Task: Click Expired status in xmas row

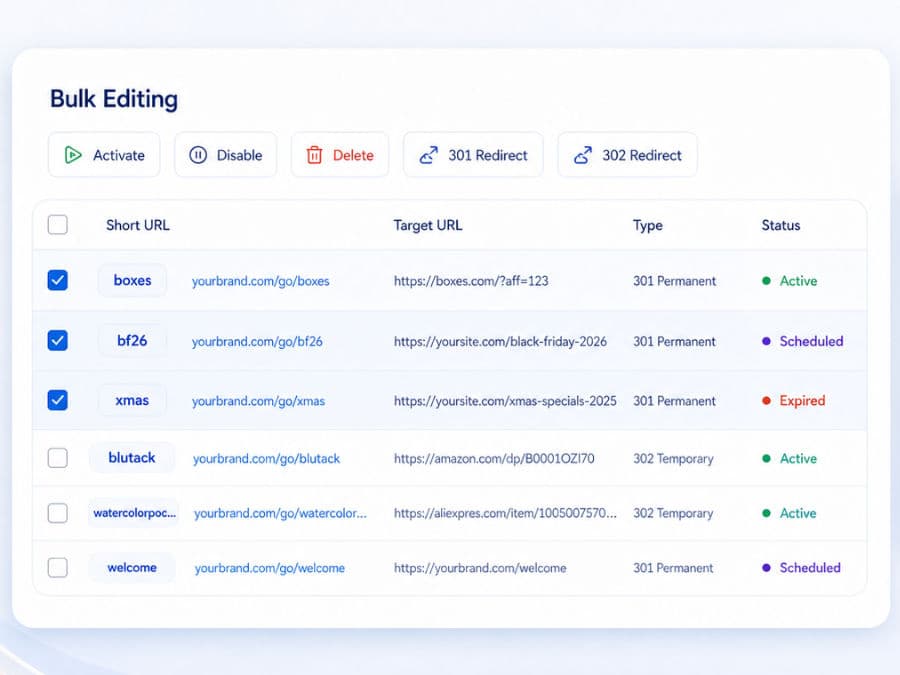Action: 793,401
